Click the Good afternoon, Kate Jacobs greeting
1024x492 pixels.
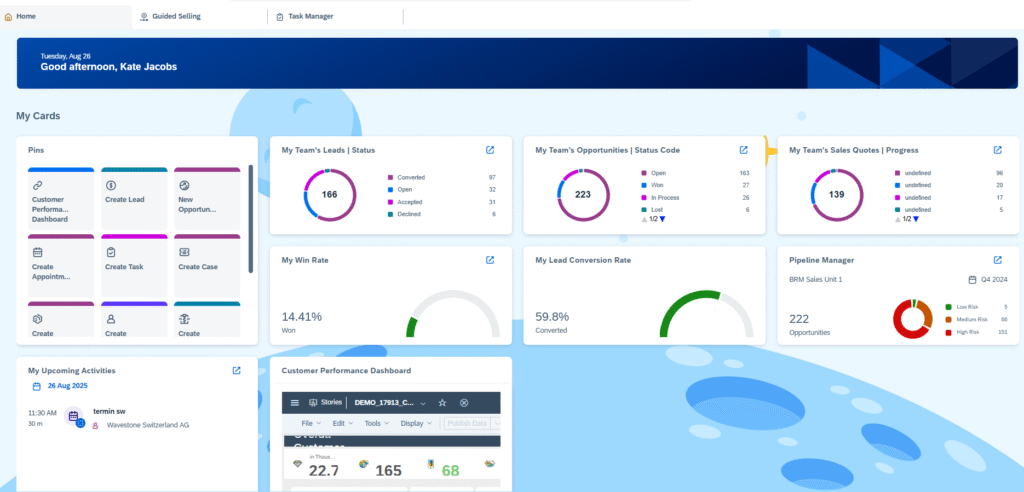pyautogui.click(x=108, y=67)
